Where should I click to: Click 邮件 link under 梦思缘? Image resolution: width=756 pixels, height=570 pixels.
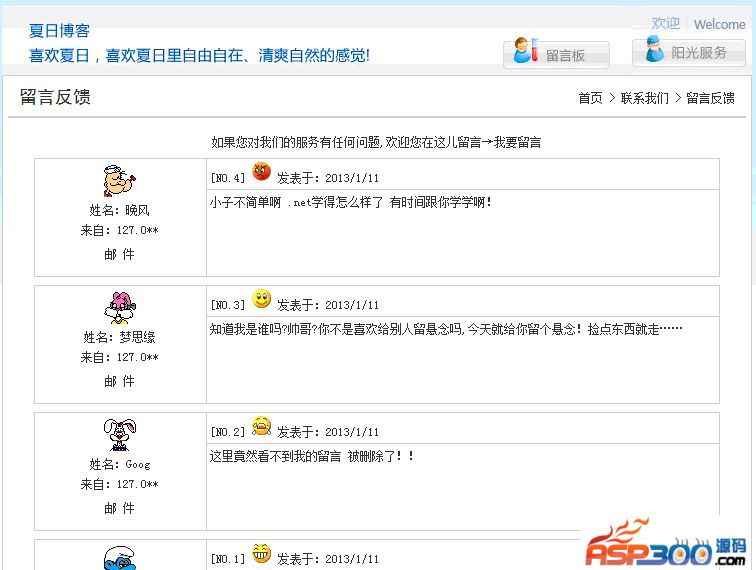120,381
